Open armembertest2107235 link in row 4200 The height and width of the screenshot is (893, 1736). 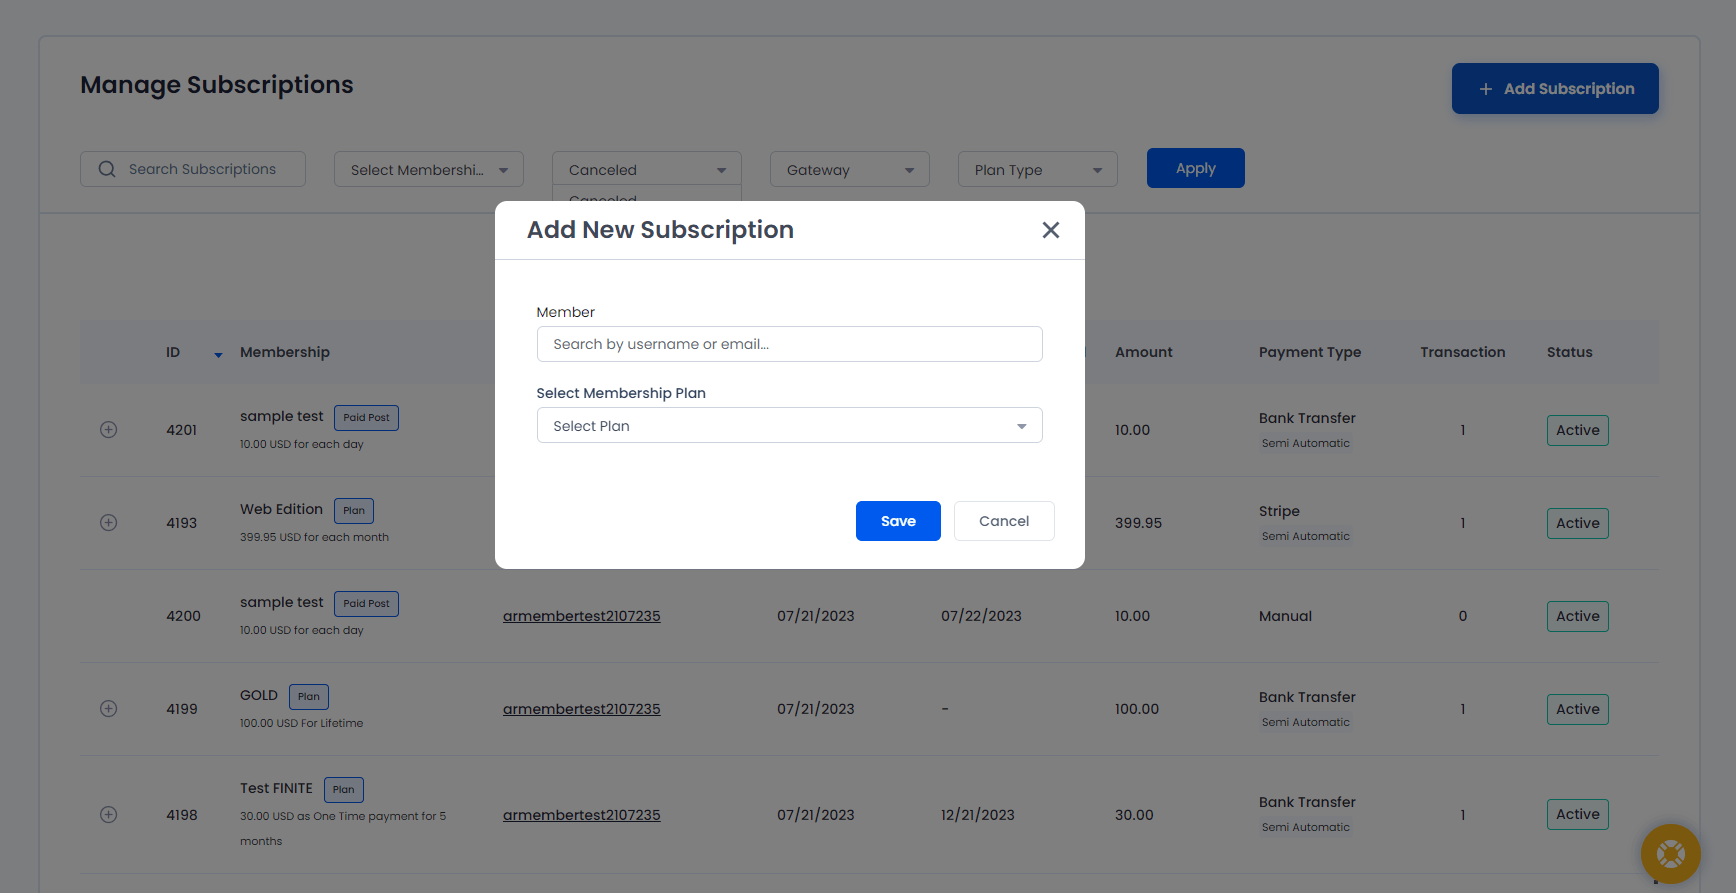(581, 616)
